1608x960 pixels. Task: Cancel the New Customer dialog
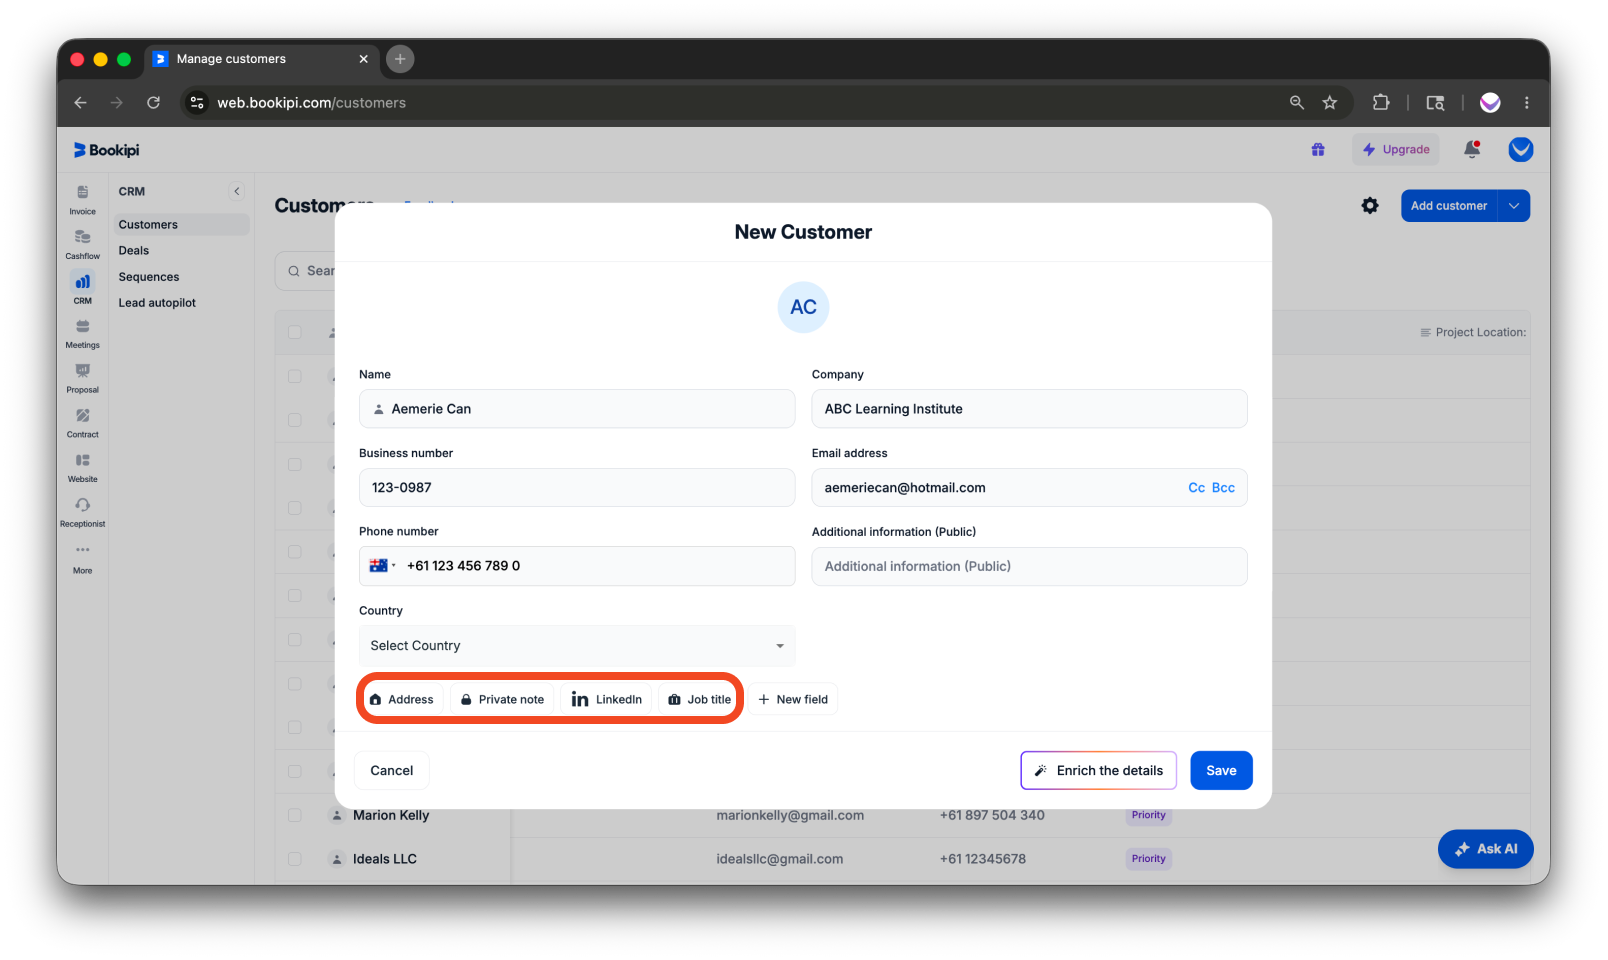pos(392,770)
